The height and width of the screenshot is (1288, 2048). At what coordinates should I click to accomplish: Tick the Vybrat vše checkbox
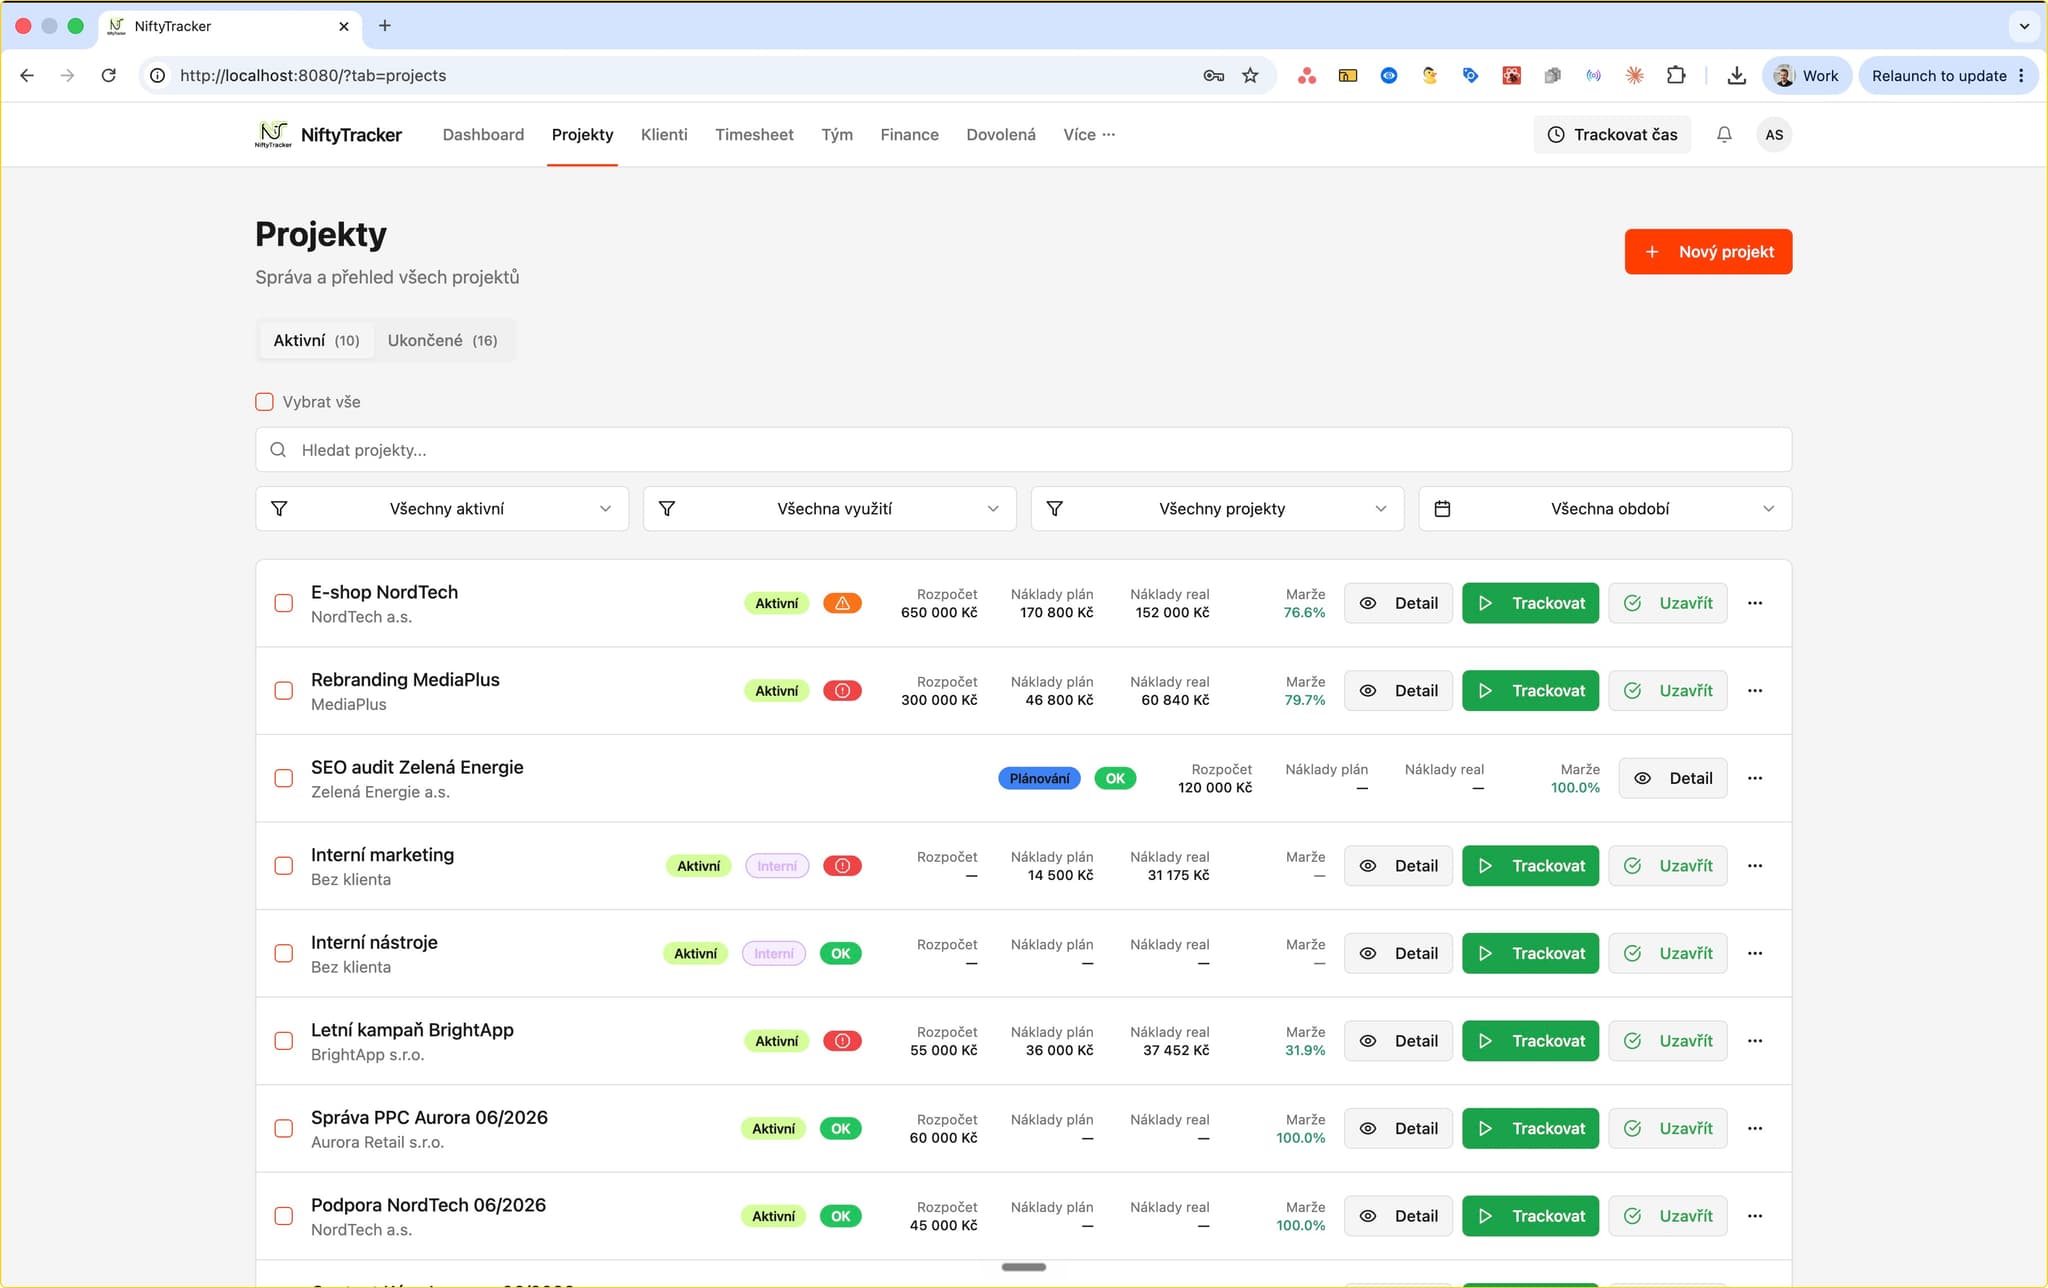point(264,402)
